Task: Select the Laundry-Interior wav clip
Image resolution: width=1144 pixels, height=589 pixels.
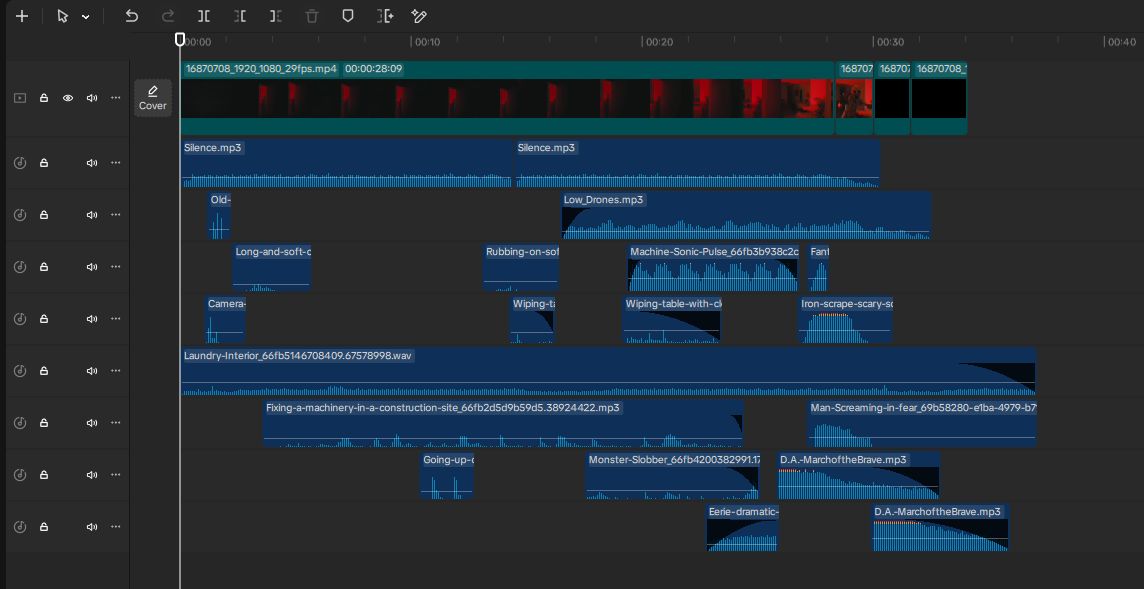Action: point(608,372)
